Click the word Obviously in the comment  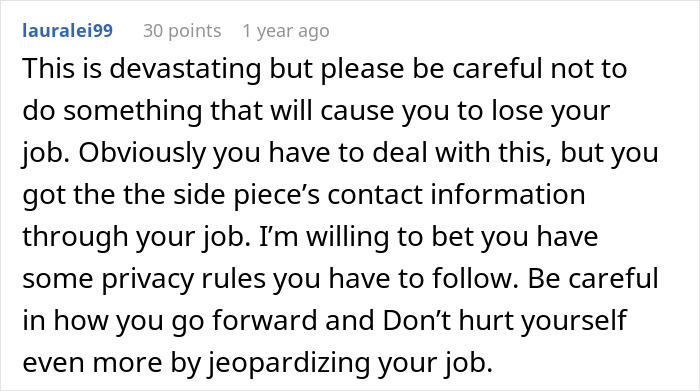point(142,153)
